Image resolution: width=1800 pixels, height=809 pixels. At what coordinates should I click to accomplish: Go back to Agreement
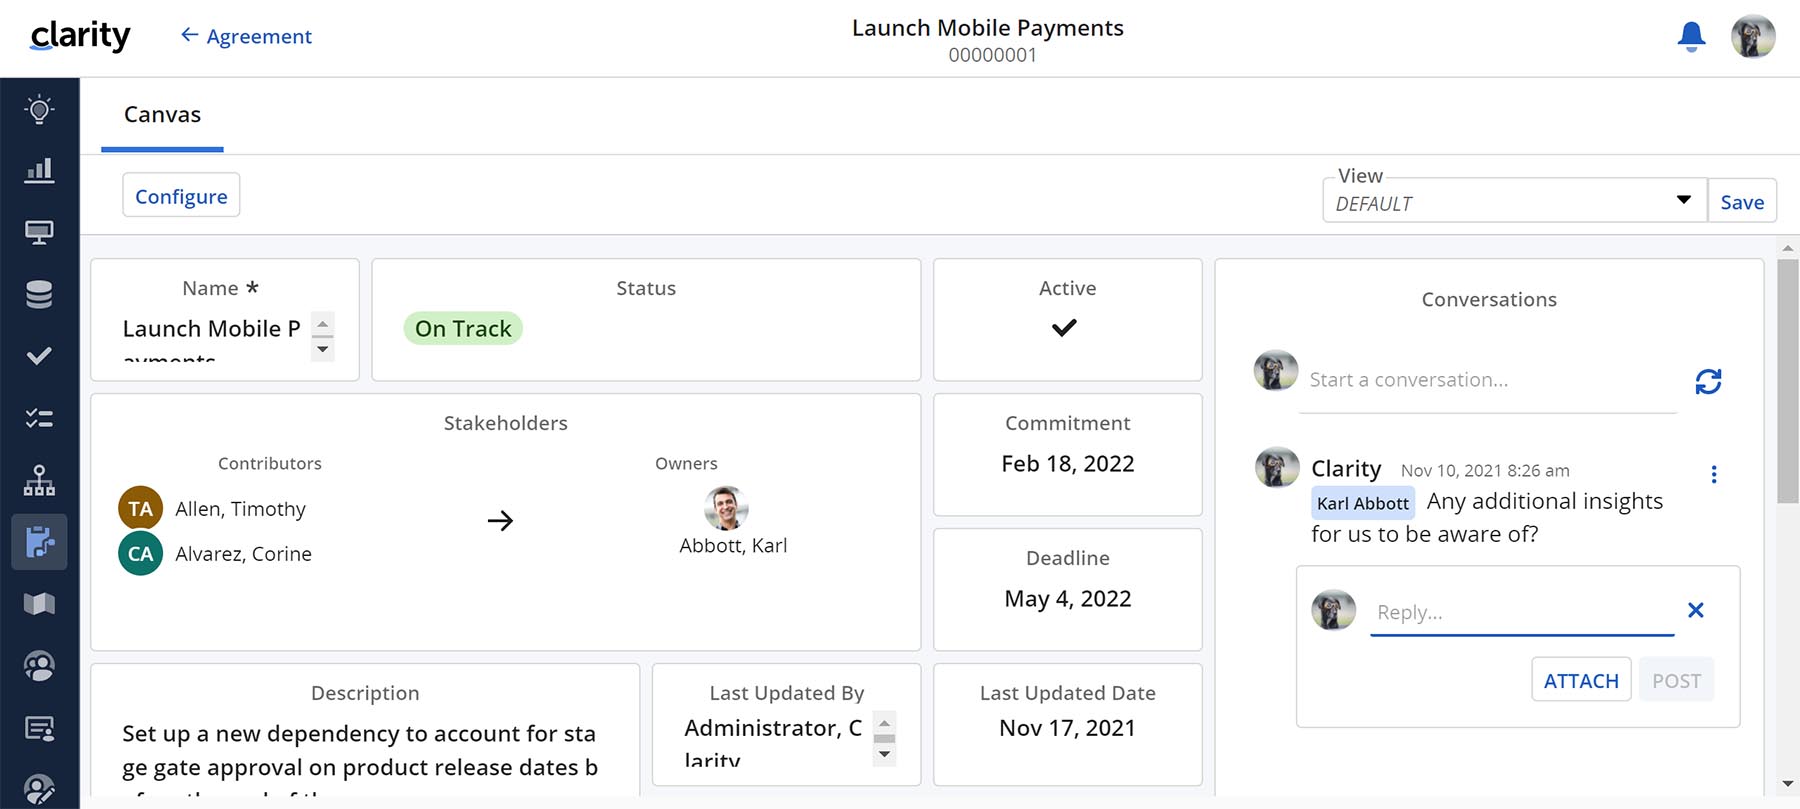[246, 36]
